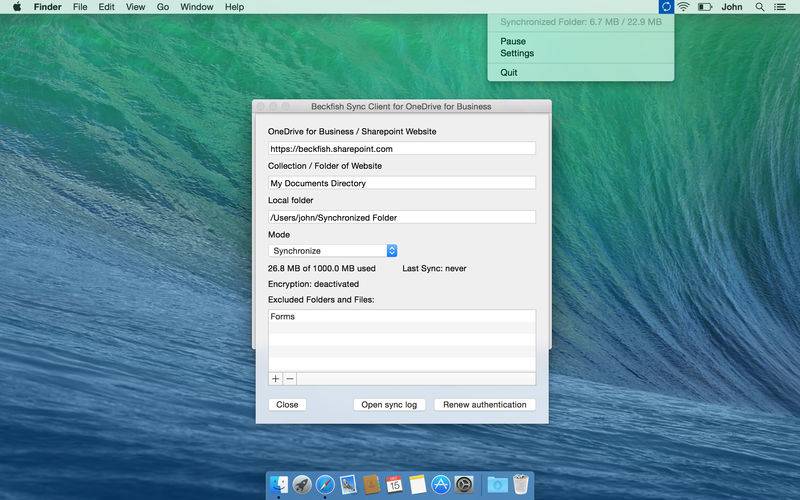The image size is (800, 500).
Task: Open Safari from the Dock
Action: pos(325,484)
